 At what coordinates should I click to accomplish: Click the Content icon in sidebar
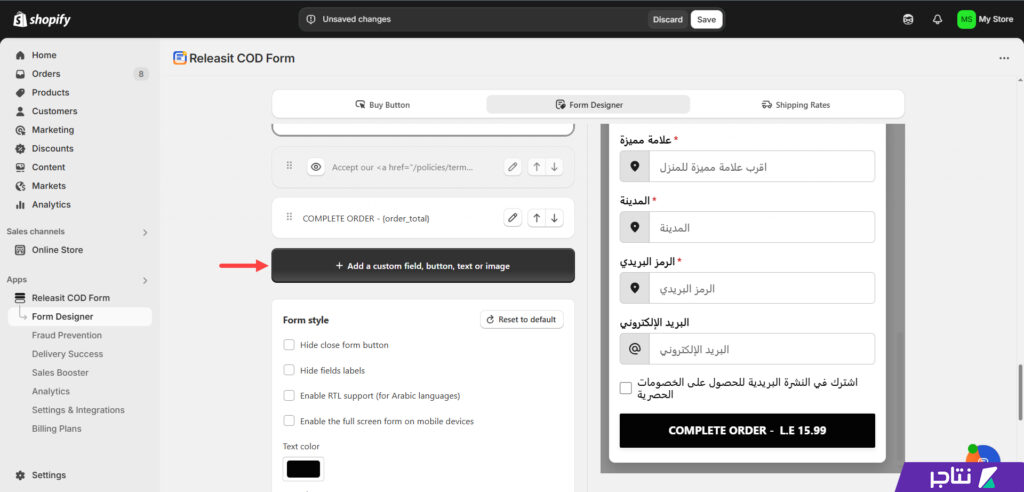[20, 167]
